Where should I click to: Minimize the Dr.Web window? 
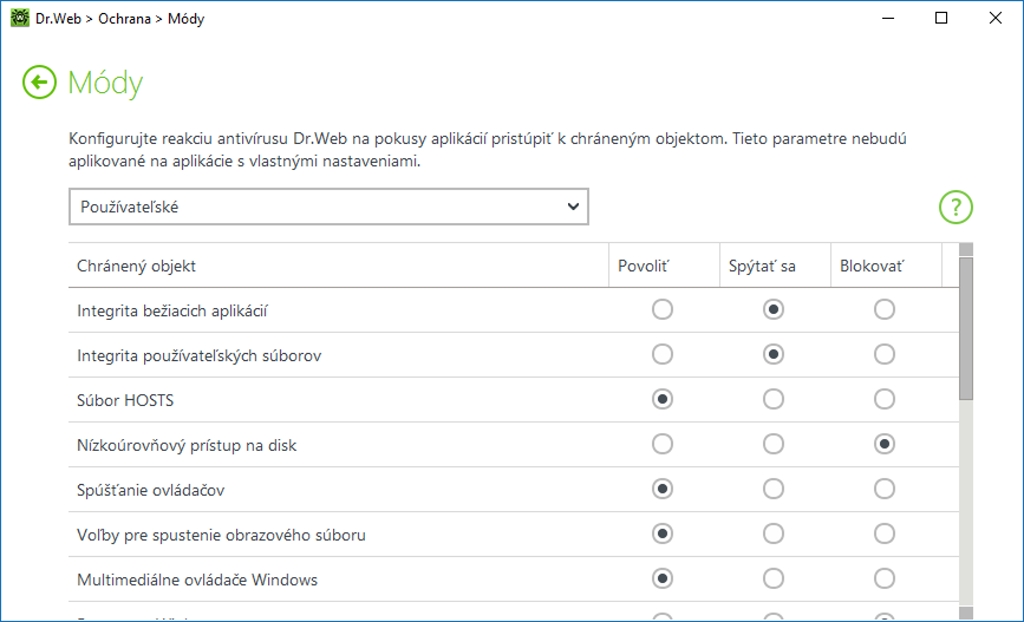click(x=887, y=18)
